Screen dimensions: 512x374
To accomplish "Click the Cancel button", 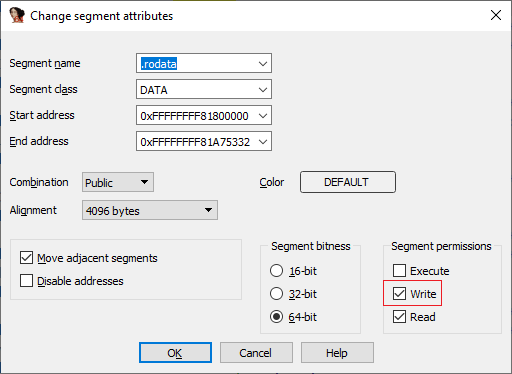I will click(256, 353).
